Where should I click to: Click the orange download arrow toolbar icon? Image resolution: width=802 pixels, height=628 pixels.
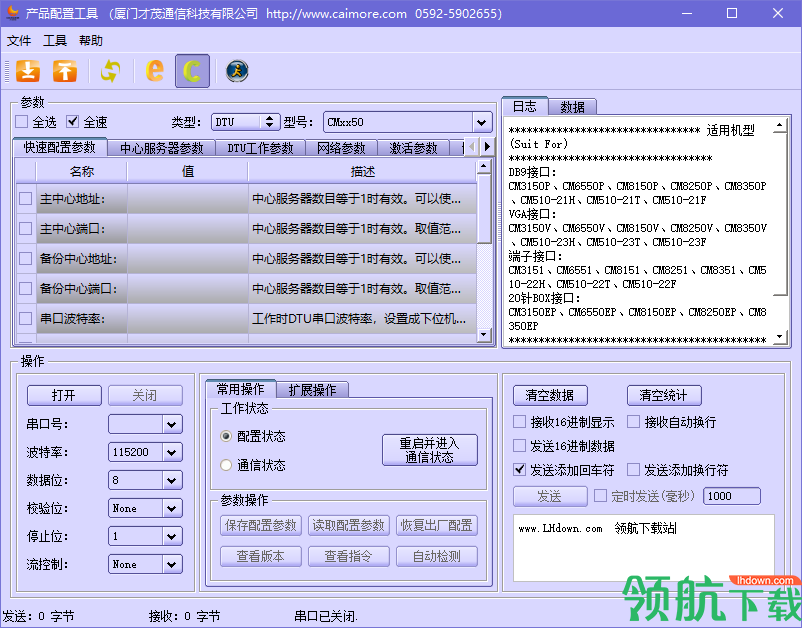coord(28,71)
